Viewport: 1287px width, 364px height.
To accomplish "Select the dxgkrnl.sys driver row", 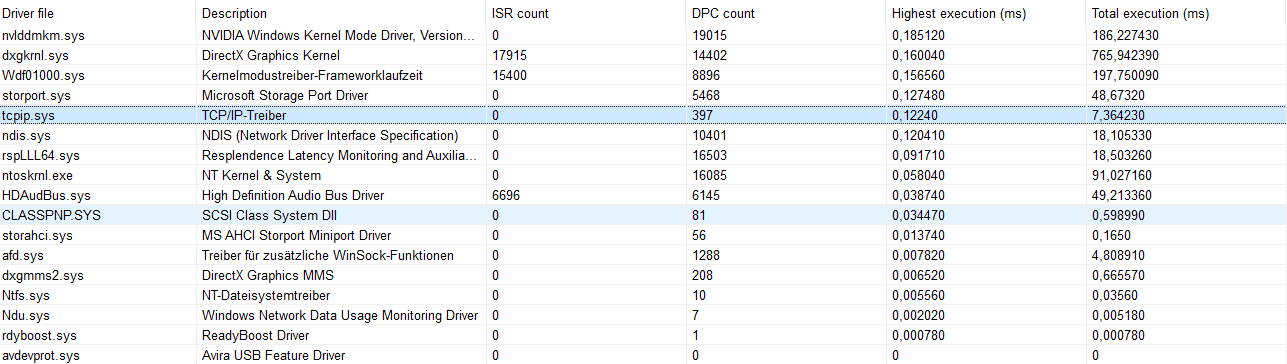I will pos(643,55).
